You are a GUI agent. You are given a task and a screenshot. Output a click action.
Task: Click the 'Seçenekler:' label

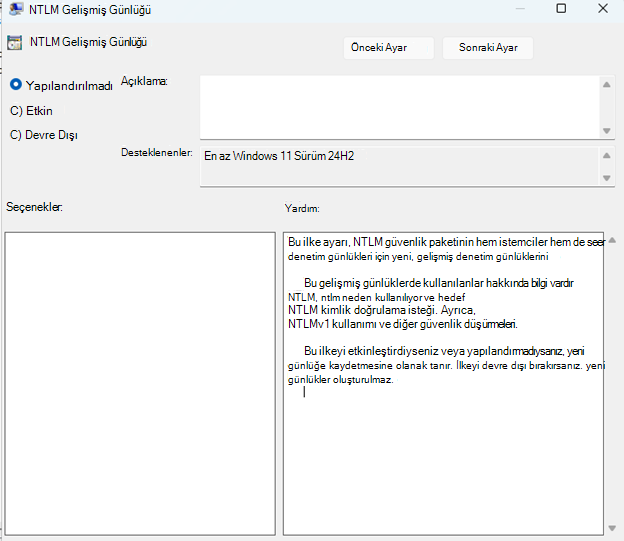coord(34,207)
